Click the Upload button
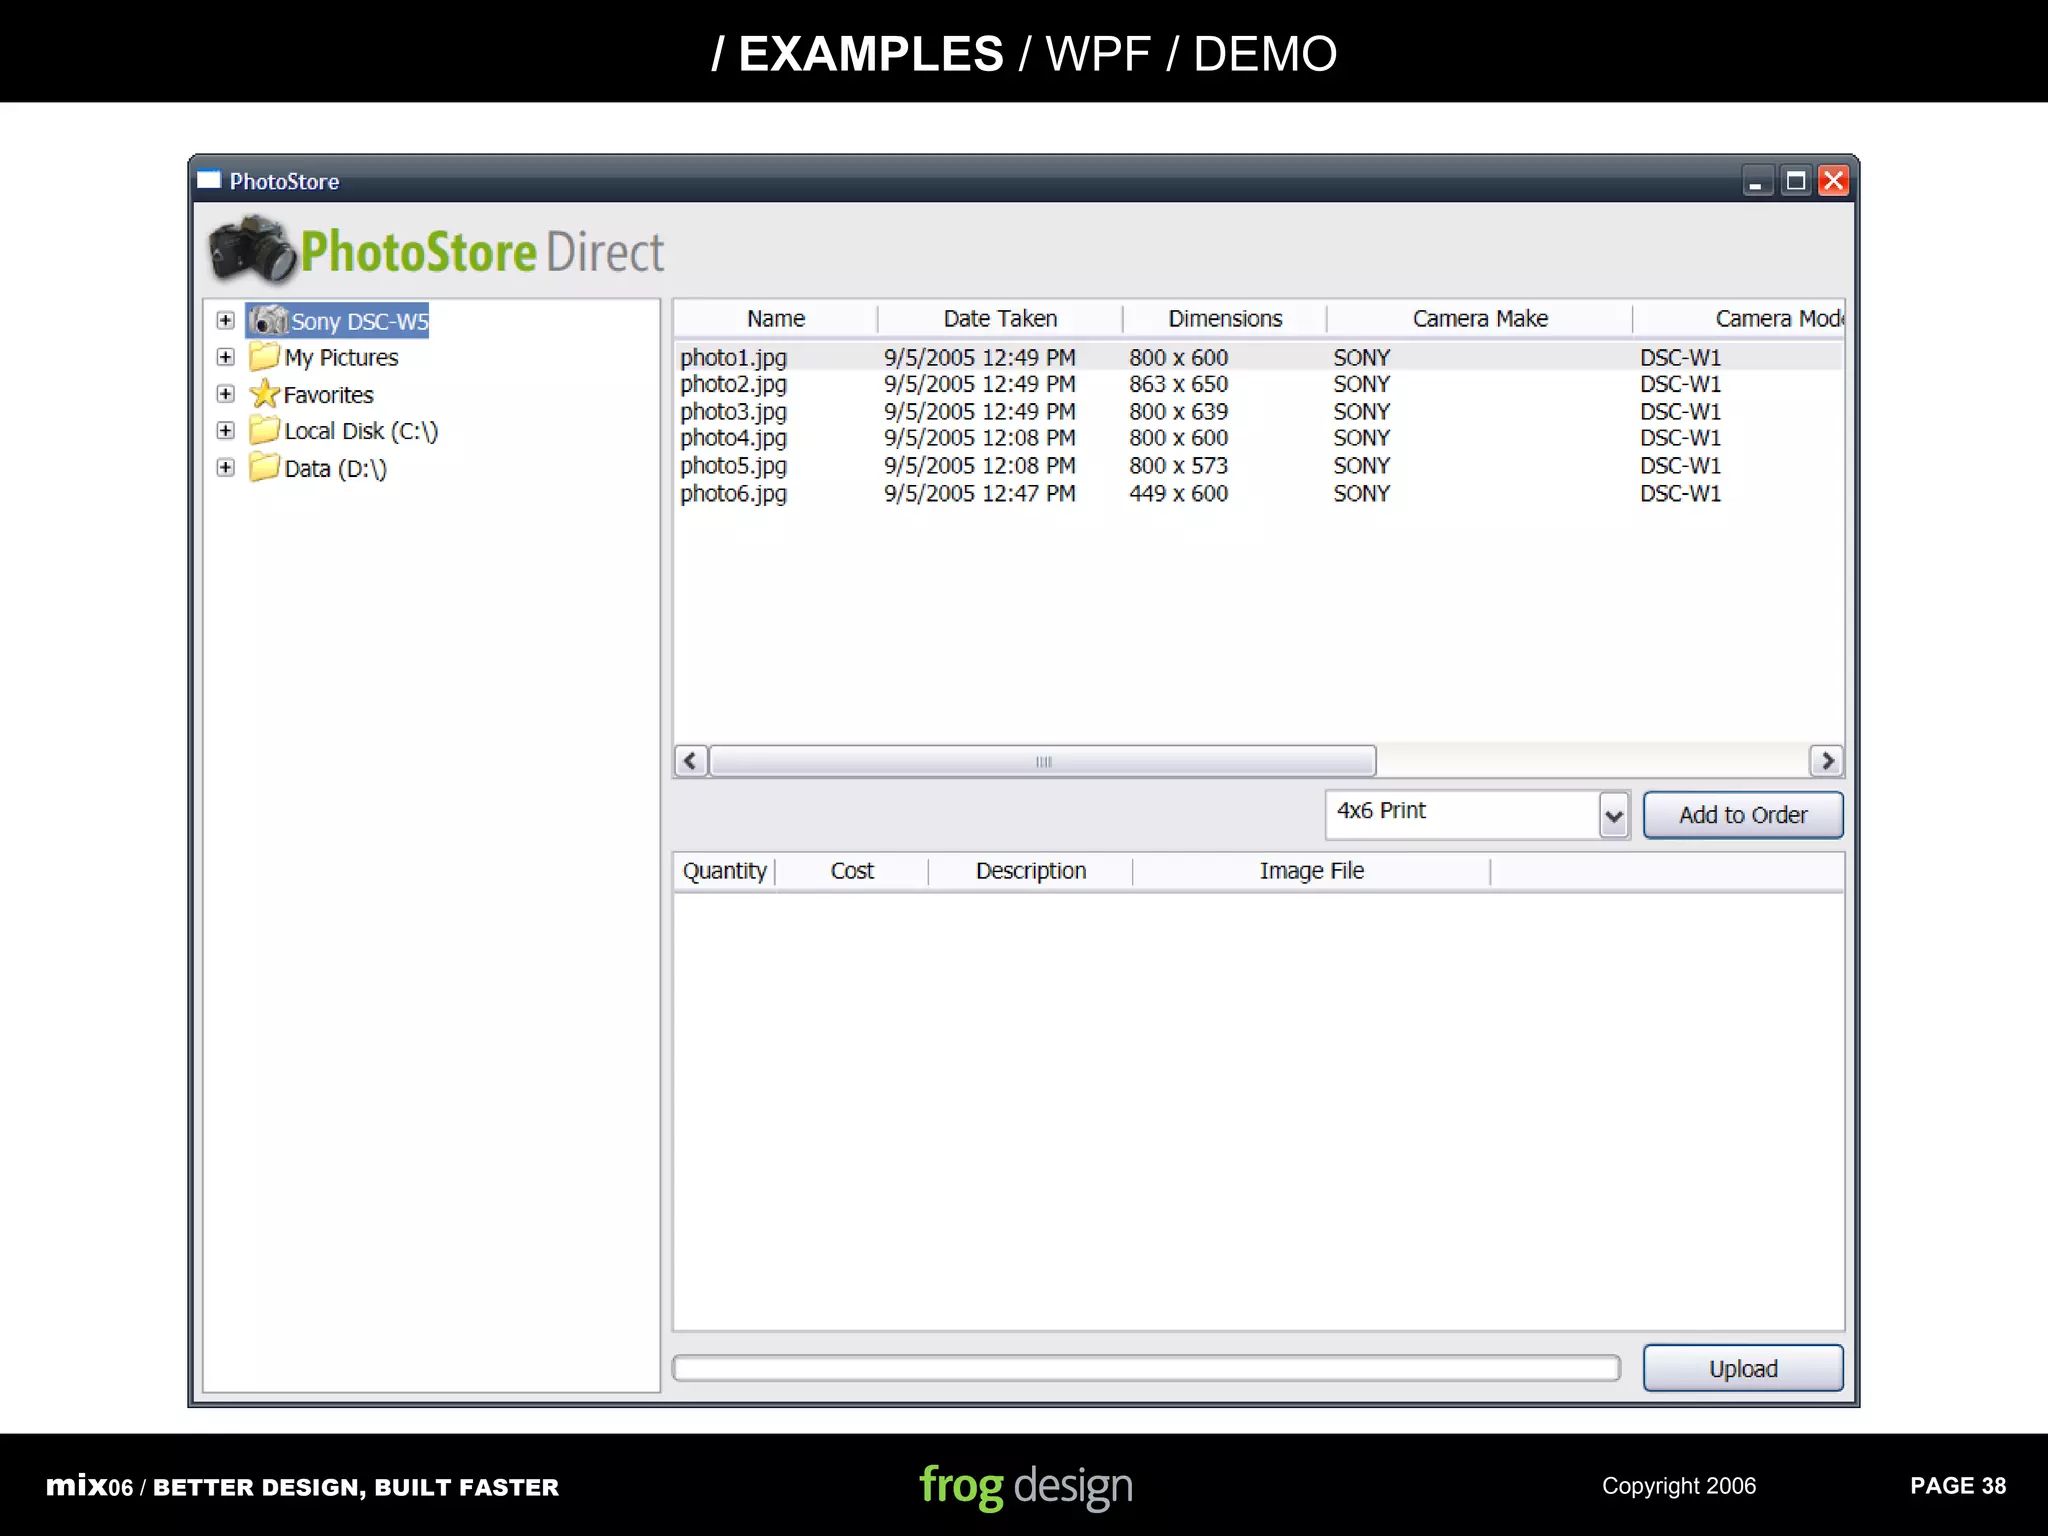The width and height of the screenshot is (2048, 1536). (x=1743, y=1368)
